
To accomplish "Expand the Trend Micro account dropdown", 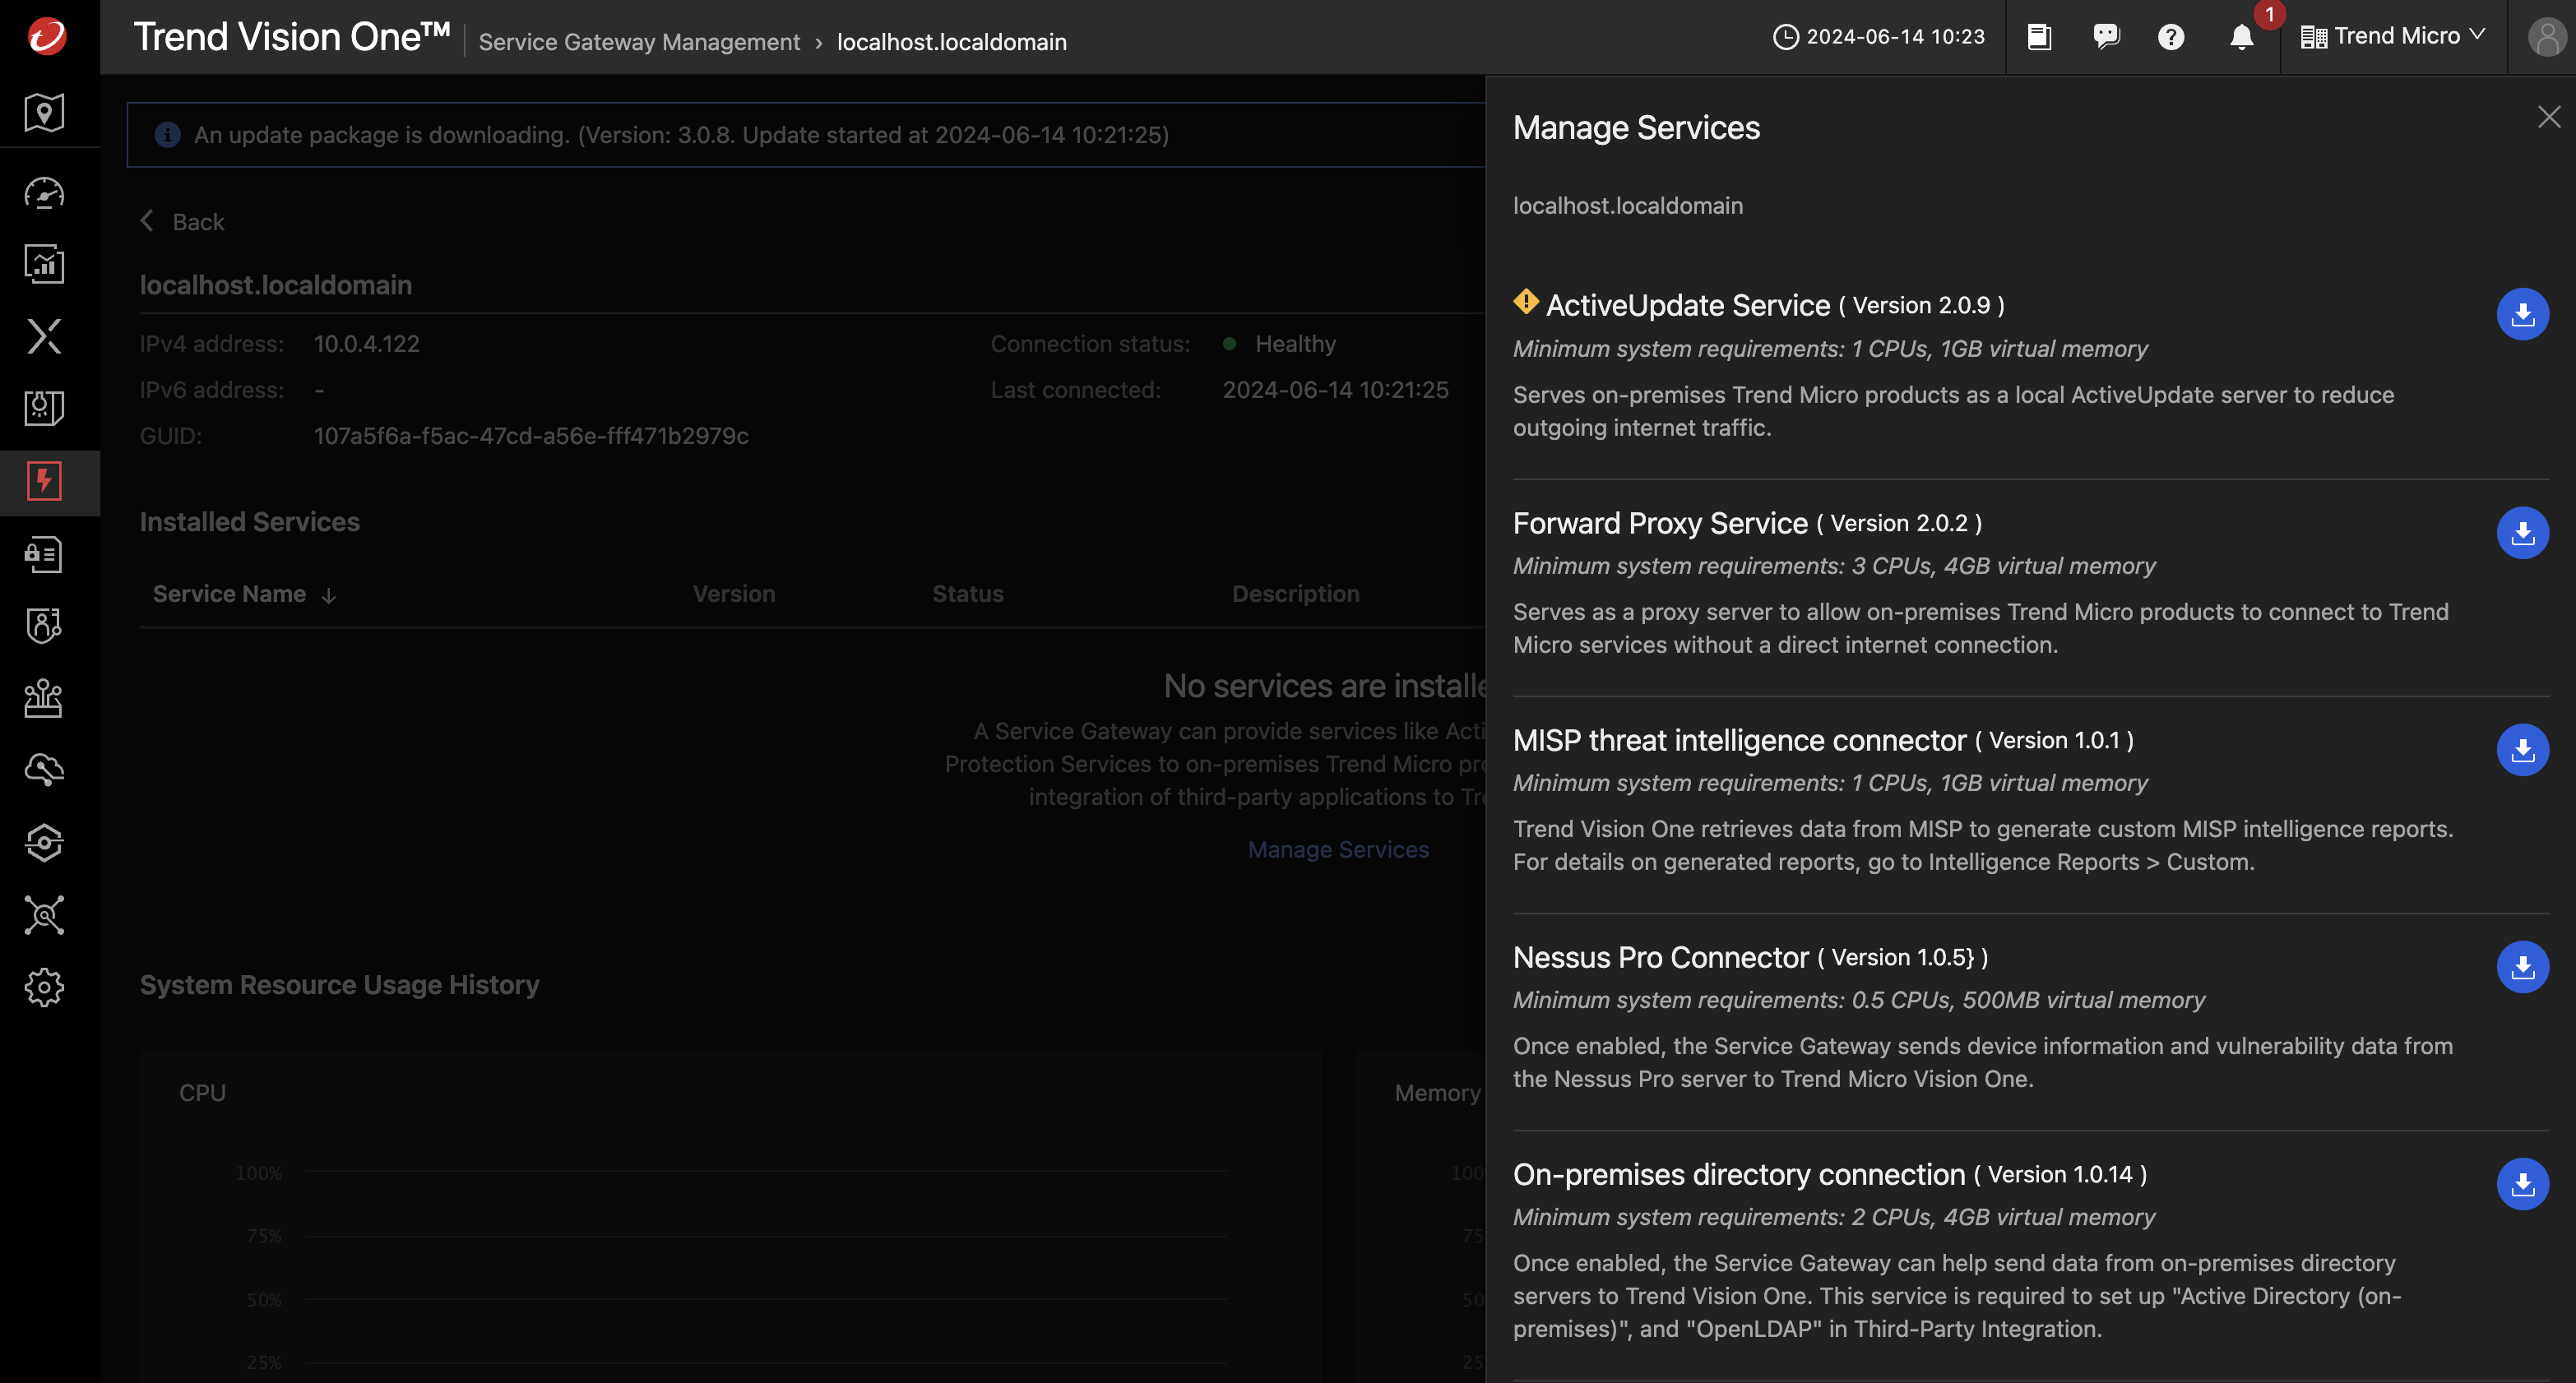I will [x=2392, y=36].
